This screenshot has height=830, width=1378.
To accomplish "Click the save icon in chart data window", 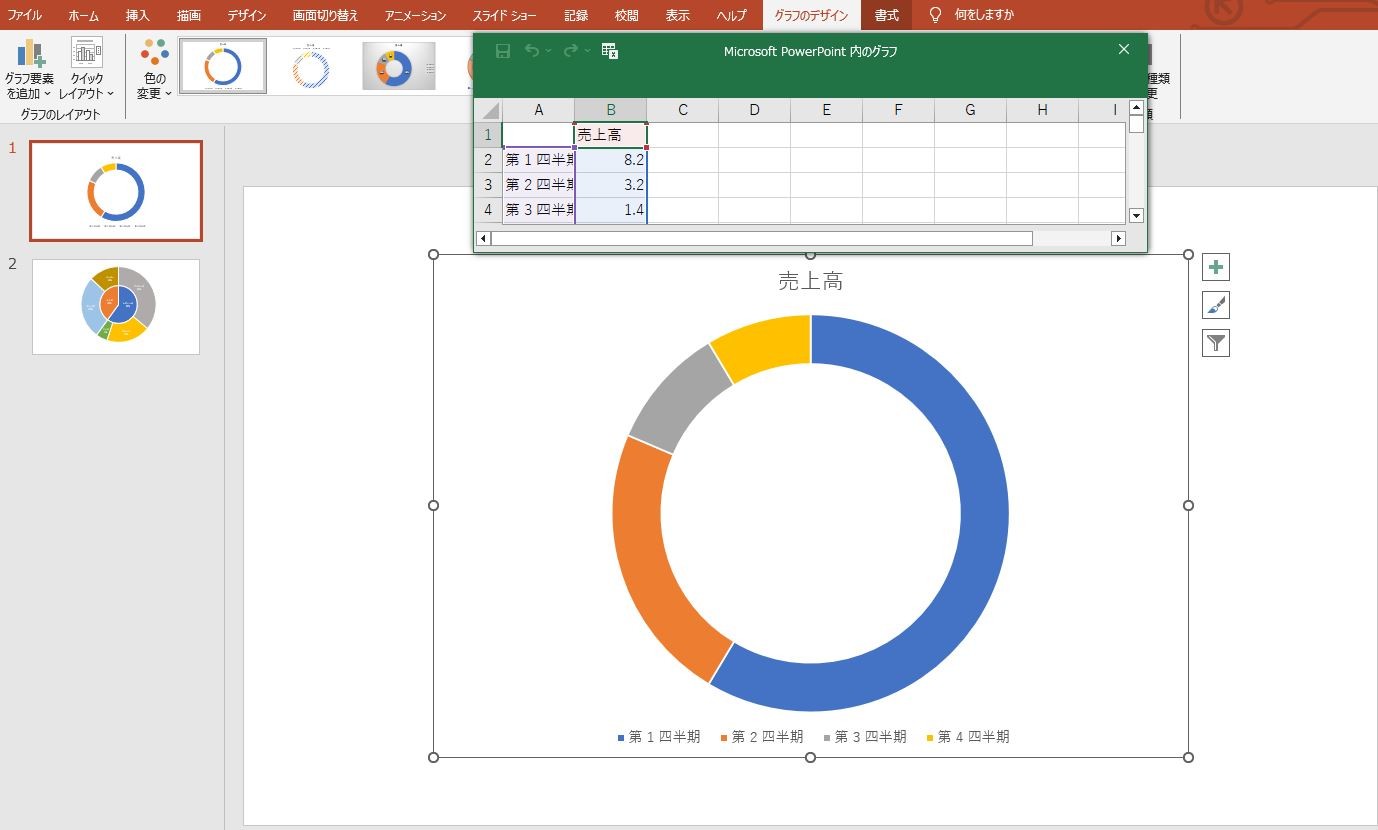I will coord(503,51).
